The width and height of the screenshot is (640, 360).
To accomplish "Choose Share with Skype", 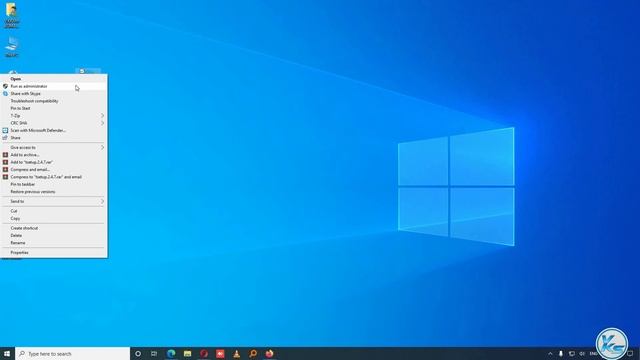I will point(54,93).
